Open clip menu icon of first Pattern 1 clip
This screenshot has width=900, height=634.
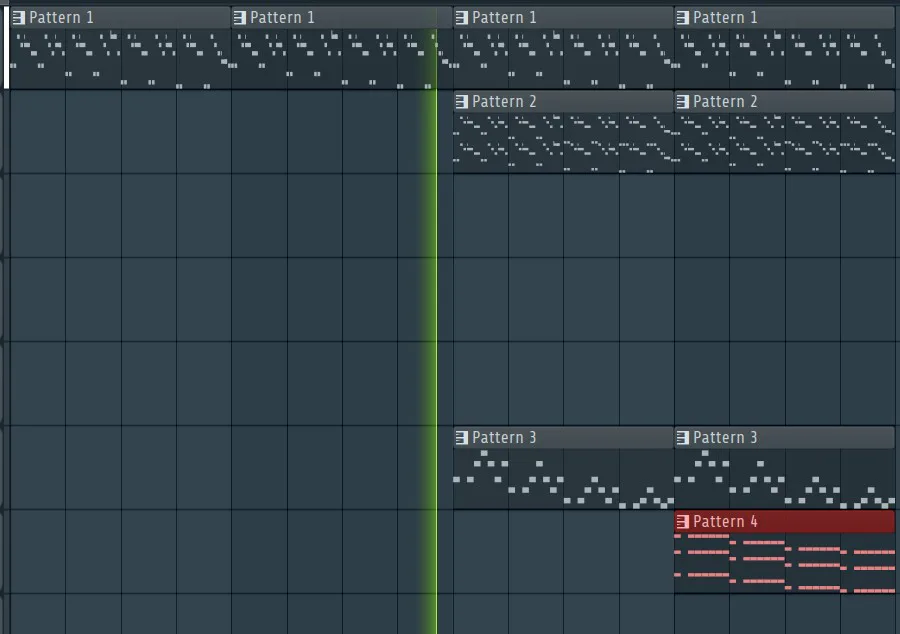pyautogui.click(x=18, y=18)
